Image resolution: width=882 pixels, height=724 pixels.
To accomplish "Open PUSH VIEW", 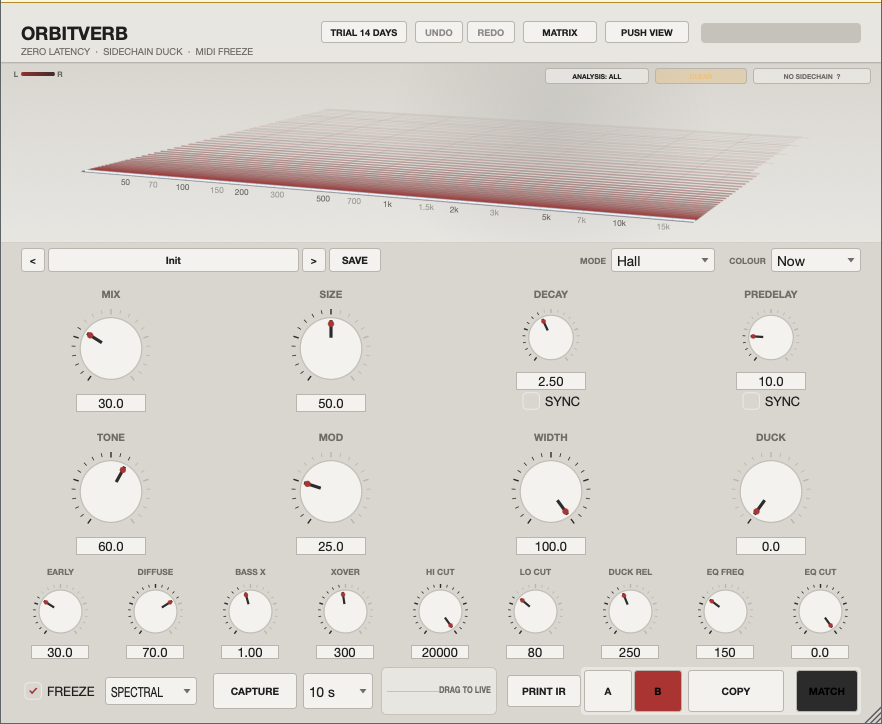I will tap(647, 33).
